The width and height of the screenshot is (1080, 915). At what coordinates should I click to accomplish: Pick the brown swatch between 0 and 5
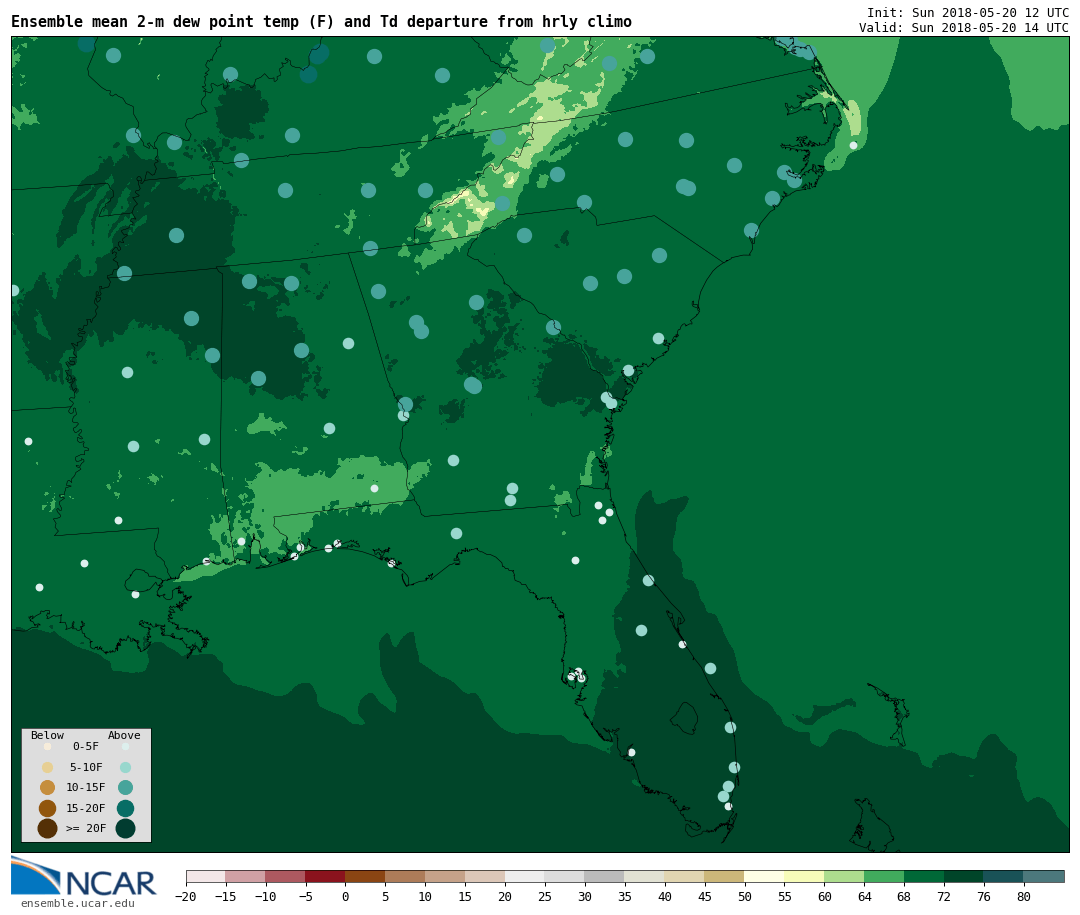tap(365, 876)
